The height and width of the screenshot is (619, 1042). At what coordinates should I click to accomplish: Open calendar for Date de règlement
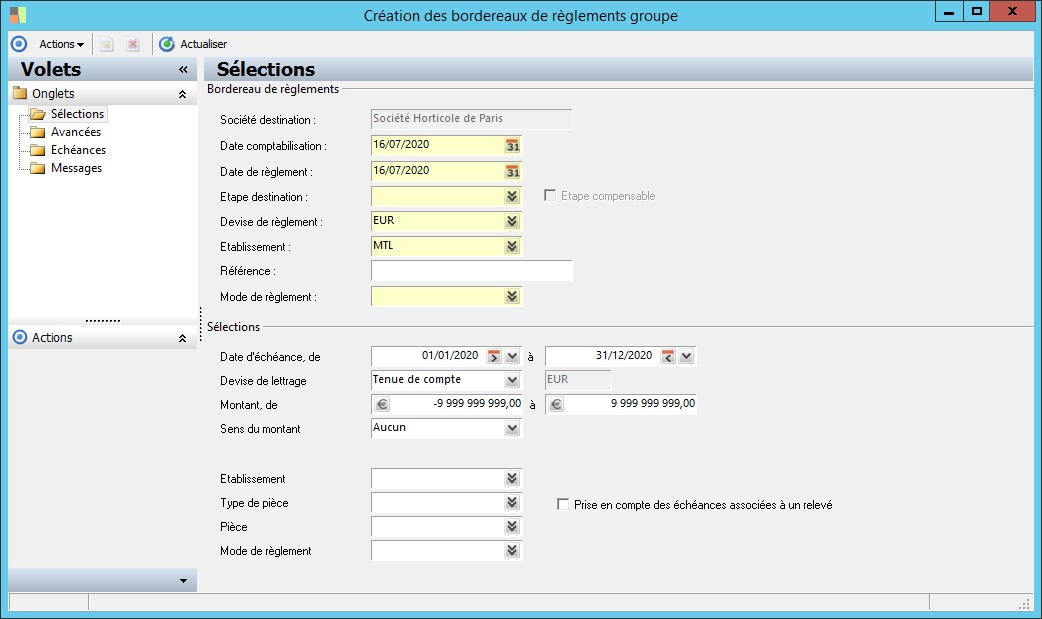point(512,172)
